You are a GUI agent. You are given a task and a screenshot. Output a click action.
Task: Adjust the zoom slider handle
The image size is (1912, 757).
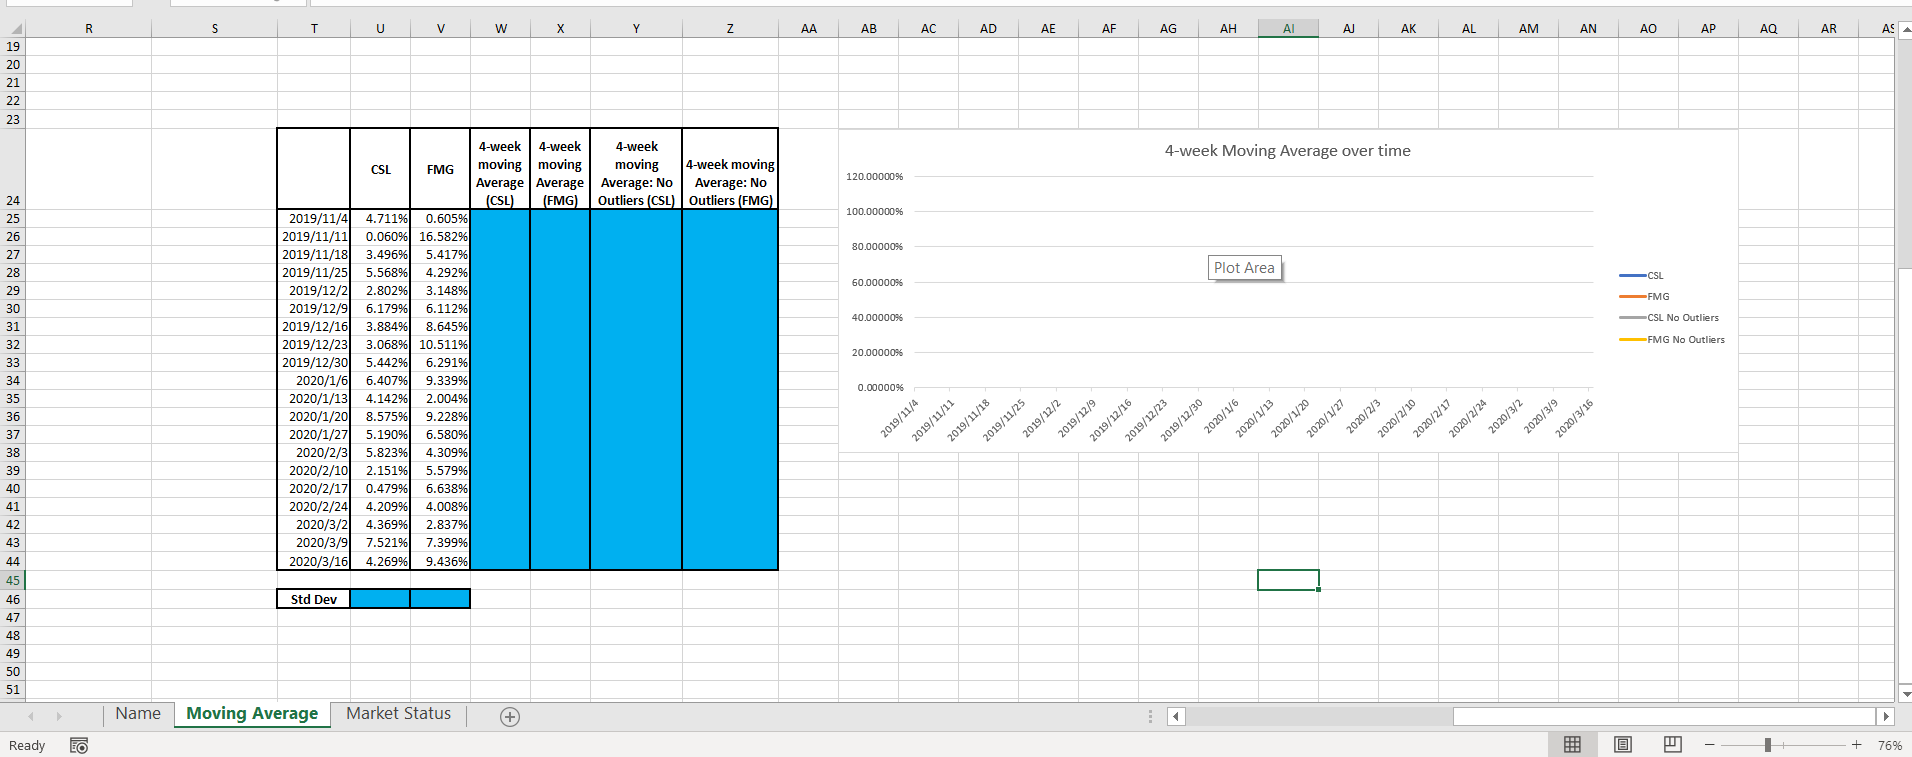point(1768,745)
